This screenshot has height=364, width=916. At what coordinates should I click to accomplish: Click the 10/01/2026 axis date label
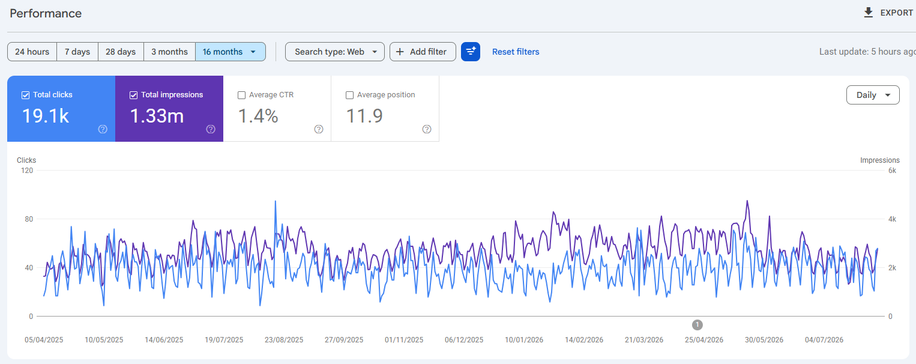[x=524, y=339]
